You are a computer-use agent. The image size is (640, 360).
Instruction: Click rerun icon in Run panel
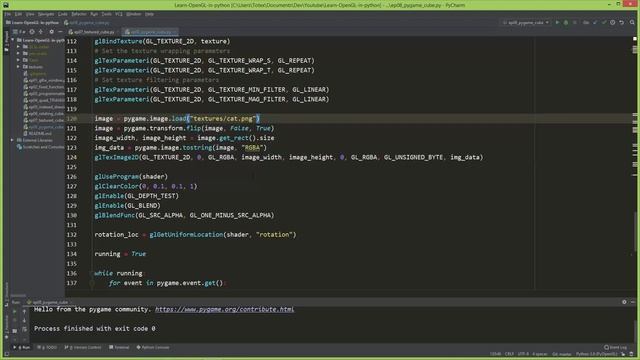15,311
